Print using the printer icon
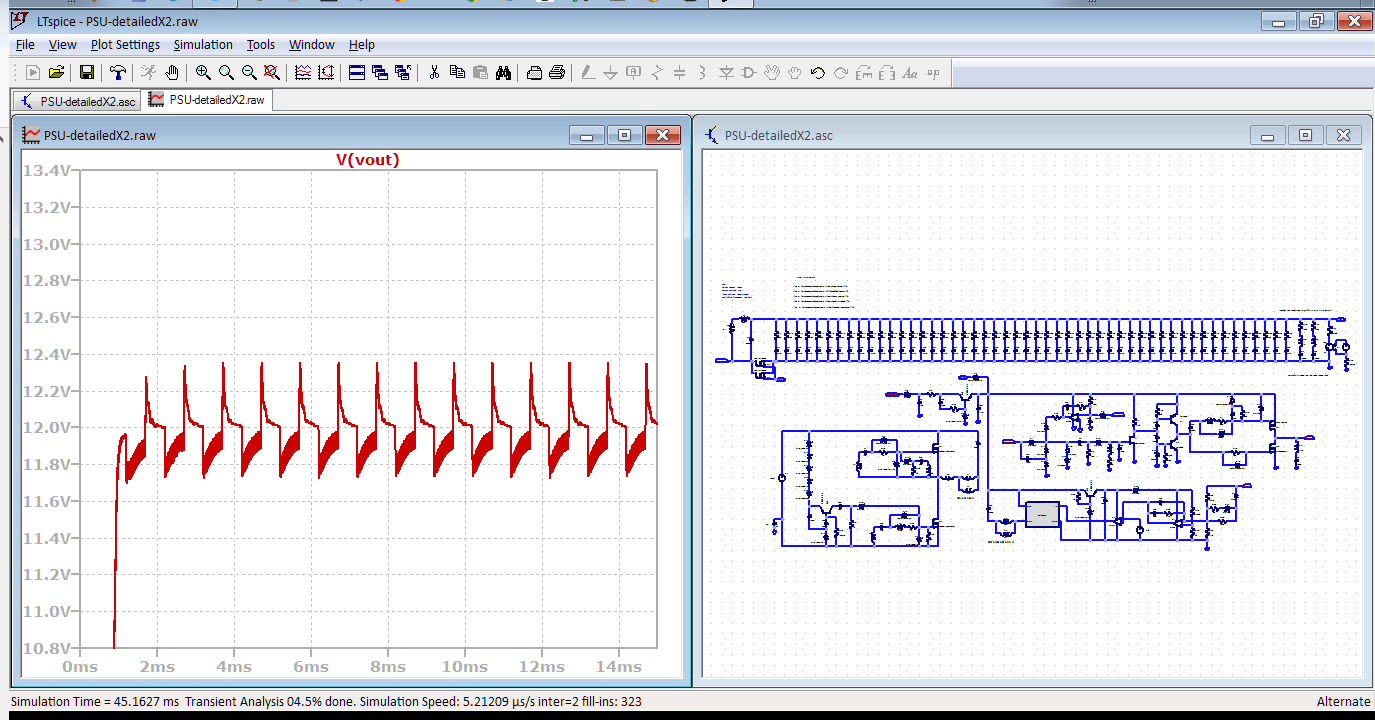 coord(557,72)
